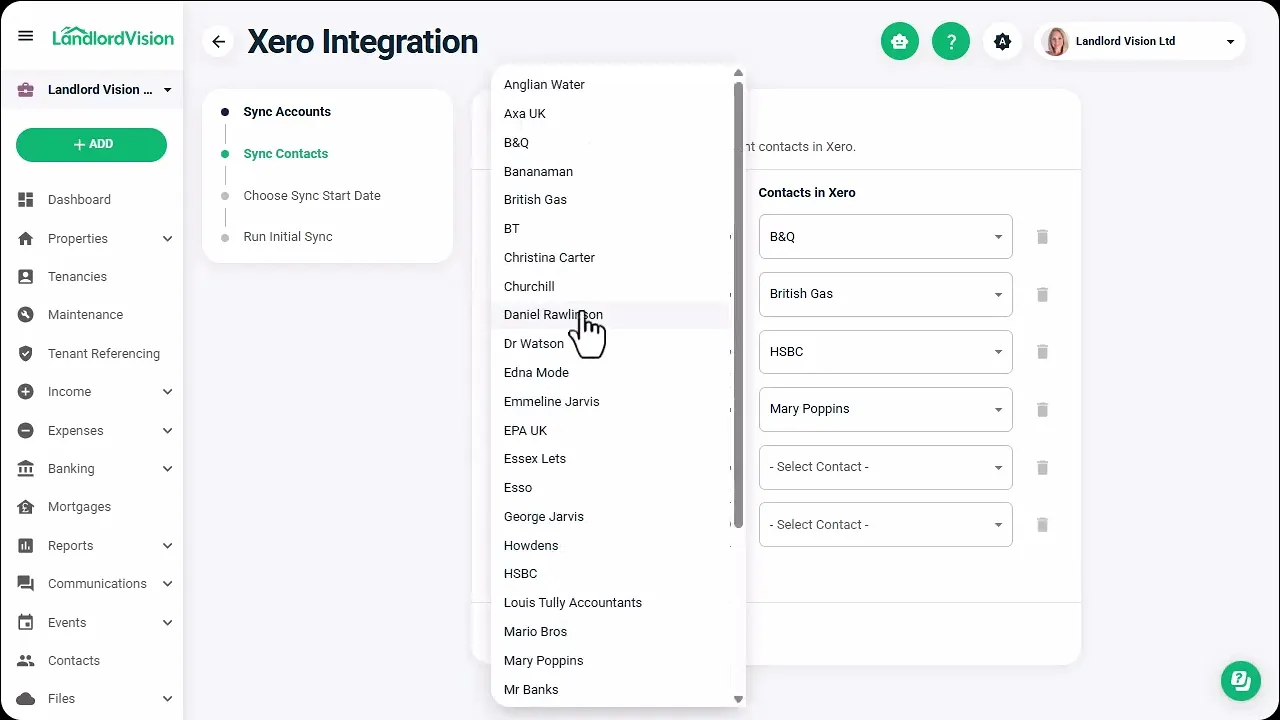This screenshot has height=720, width=1280.
Task: Click the list scrollbar down arrow
Action: [739, 700]
